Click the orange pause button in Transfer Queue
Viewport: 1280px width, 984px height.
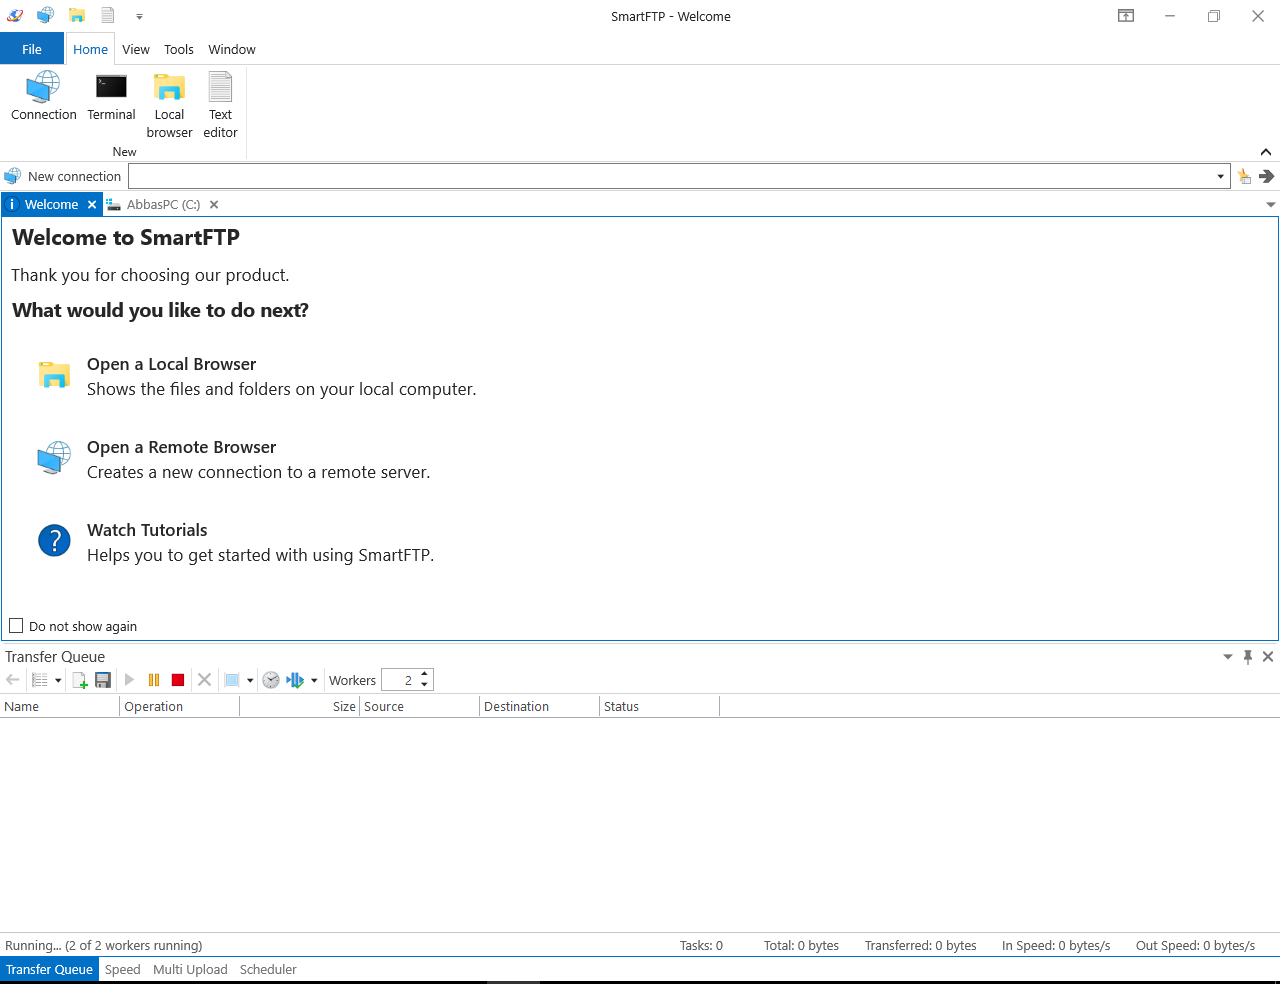click(x=154, y=680)
